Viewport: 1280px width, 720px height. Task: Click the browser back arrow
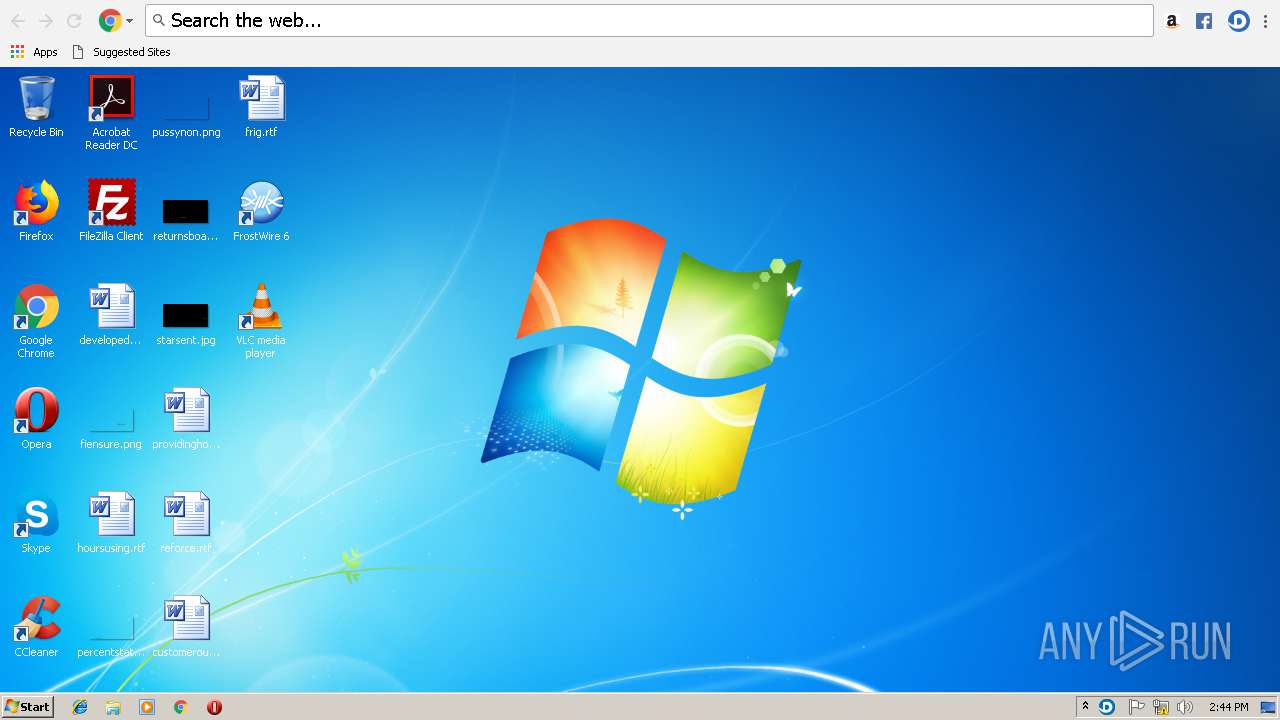18,20
